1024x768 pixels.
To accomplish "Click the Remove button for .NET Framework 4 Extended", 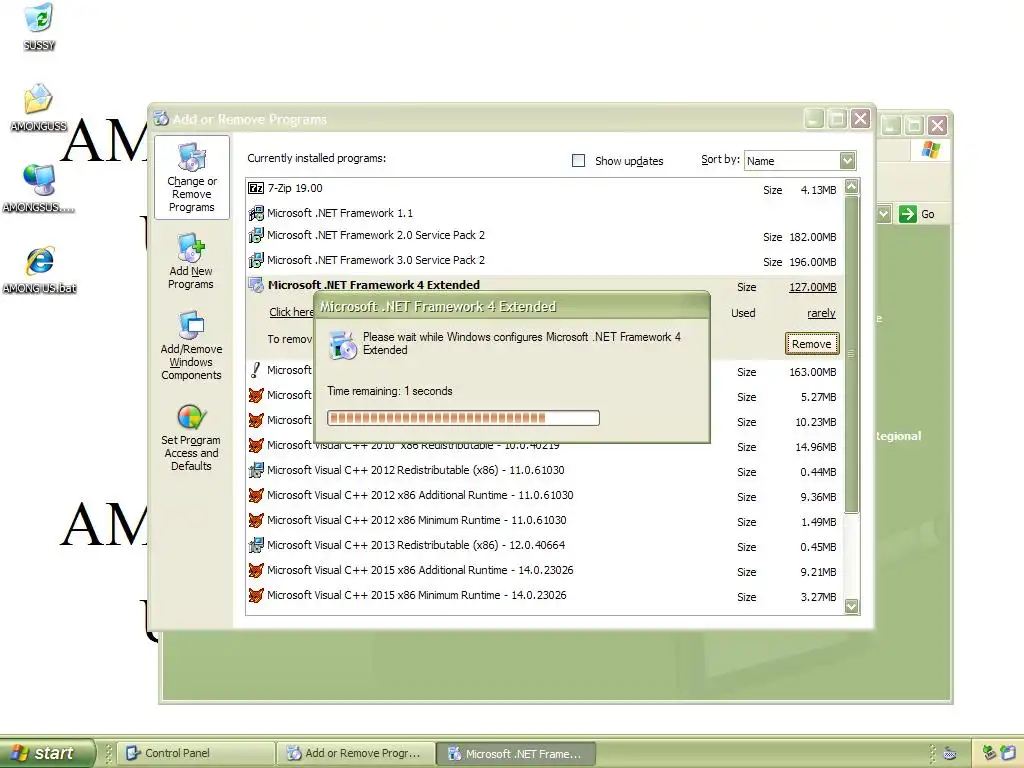I will (x=812, y=344).
